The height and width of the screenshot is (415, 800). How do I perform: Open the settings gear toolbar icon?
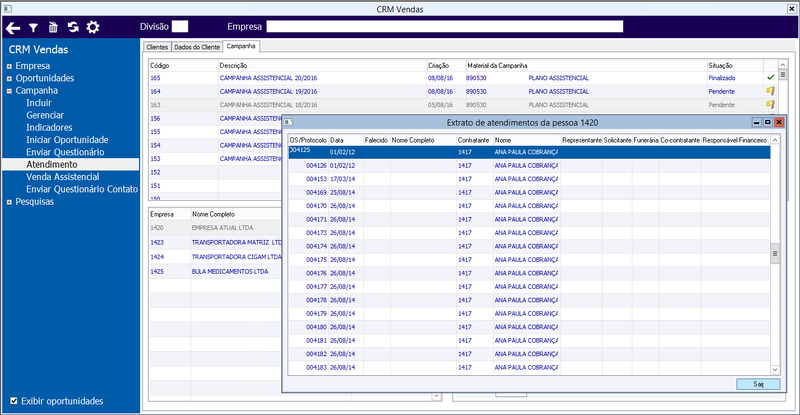tap(93, 27)
